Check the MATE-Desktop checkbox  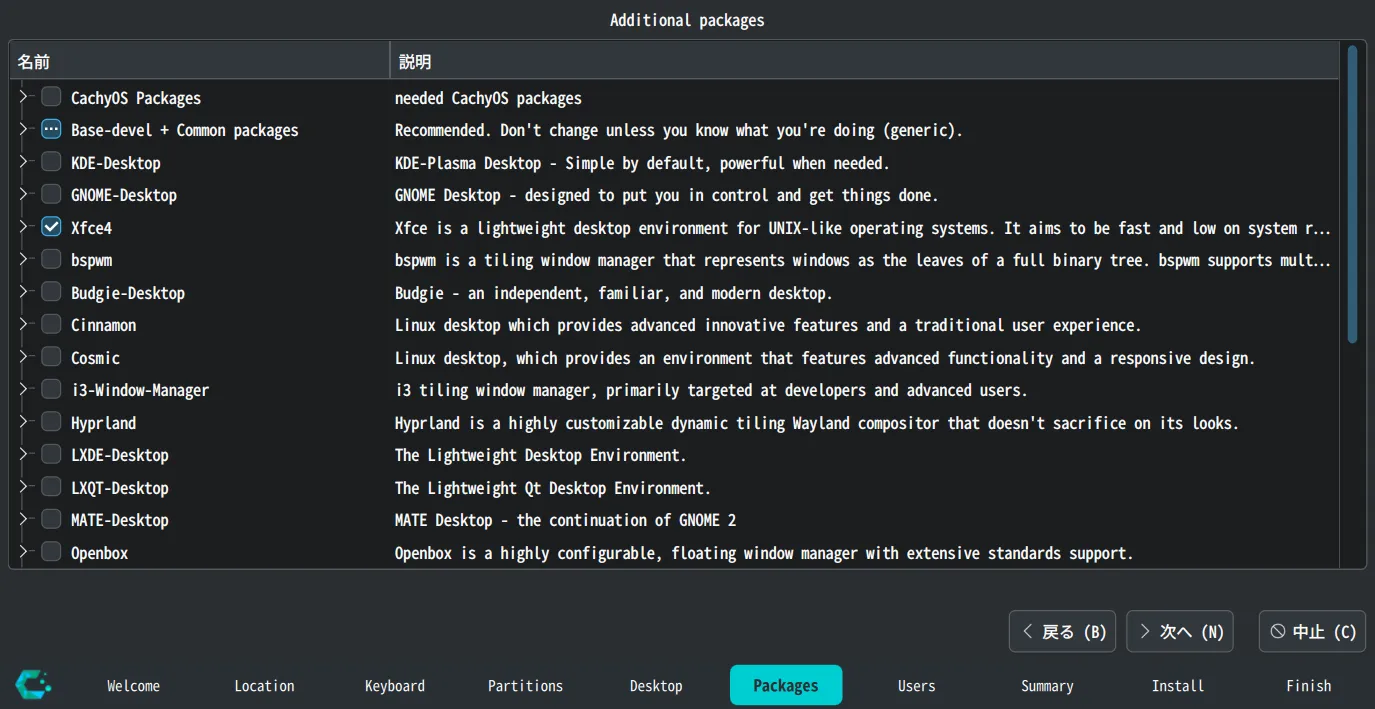tap(51, 520)
